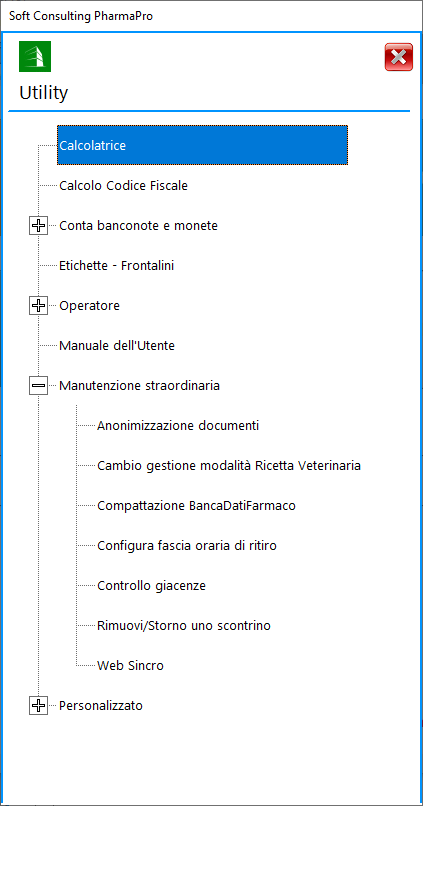
Task: Launch Compattazione BancaDatiFarmaco
Action: (x=197, y=506)
